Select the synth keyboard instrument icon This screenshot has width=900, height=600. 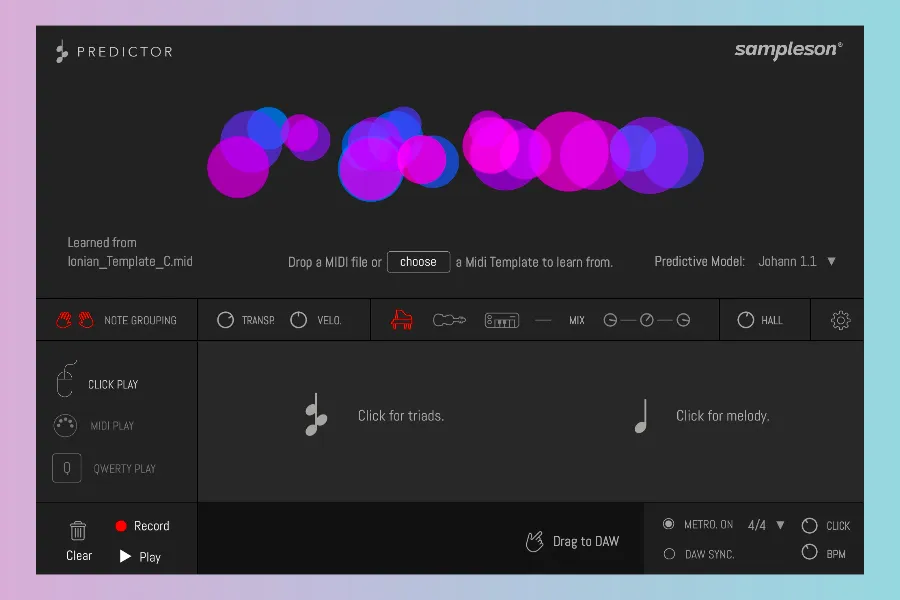502,320
